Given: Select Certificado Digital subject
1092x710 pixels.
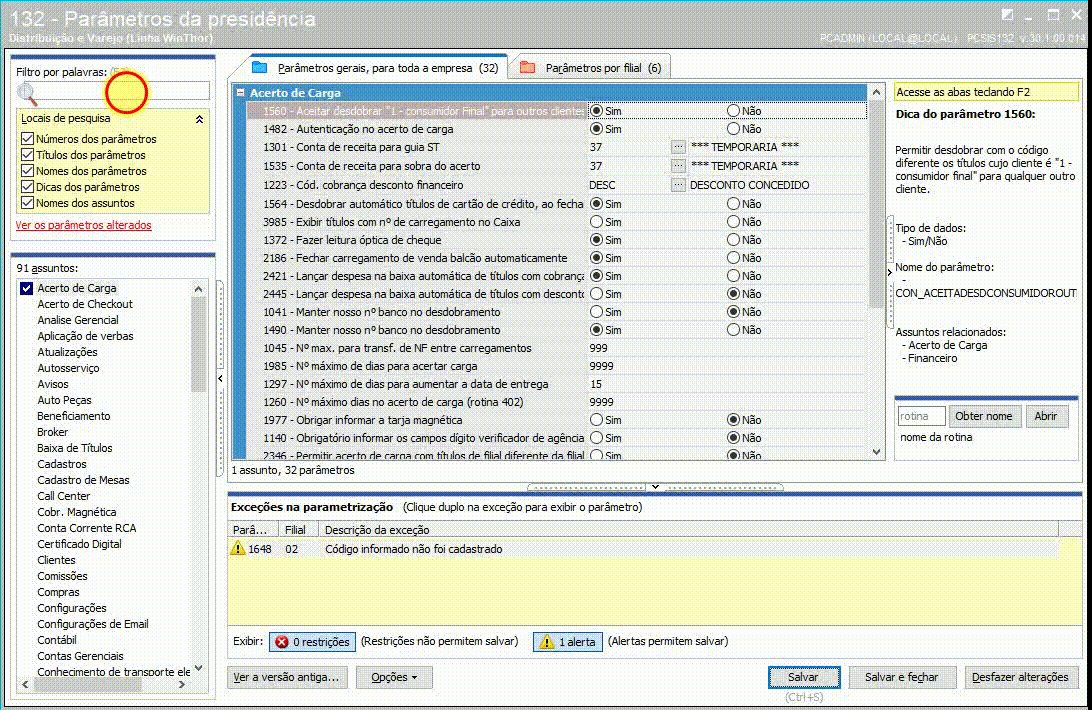Looking at the screenshot, I should (79, 544).
